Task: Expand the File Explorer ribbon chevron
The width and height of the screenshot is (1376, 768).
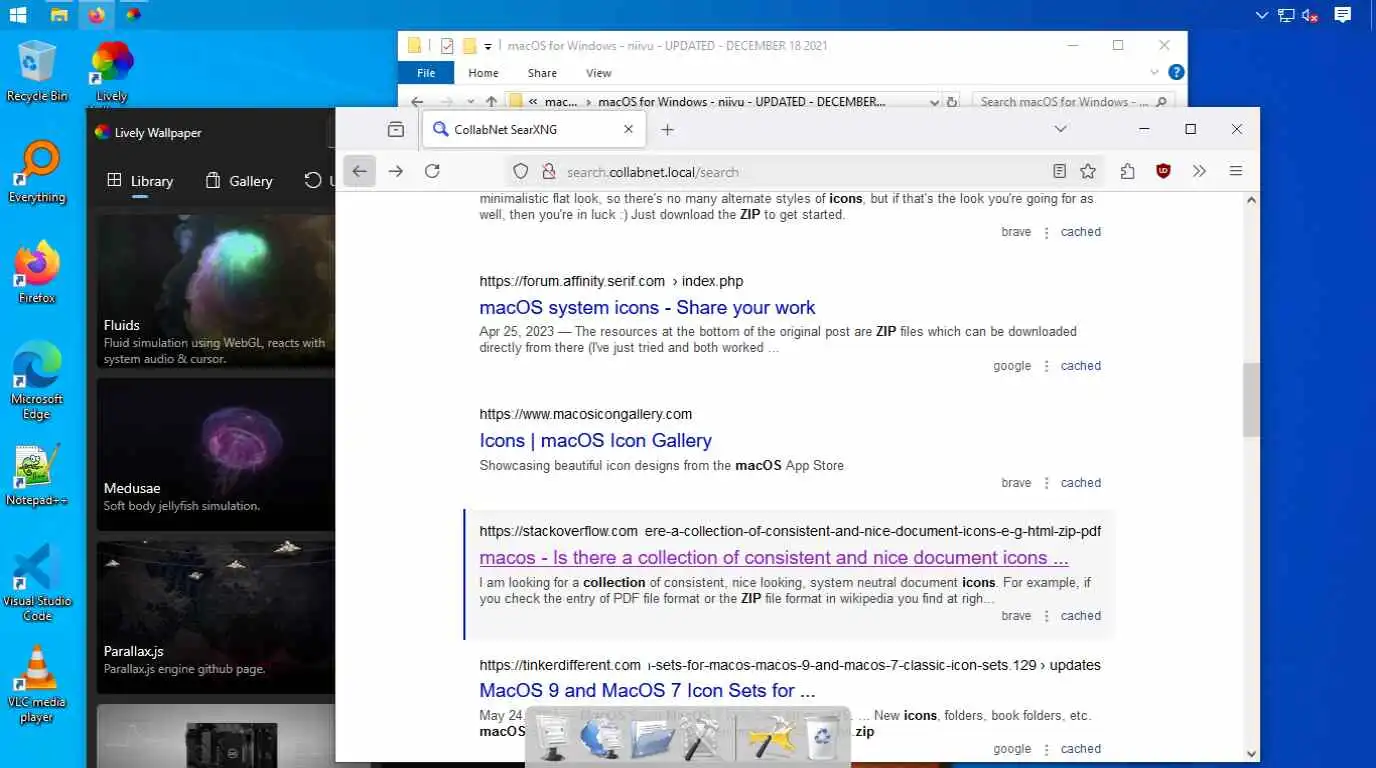Action: [x=1155, y=72]
